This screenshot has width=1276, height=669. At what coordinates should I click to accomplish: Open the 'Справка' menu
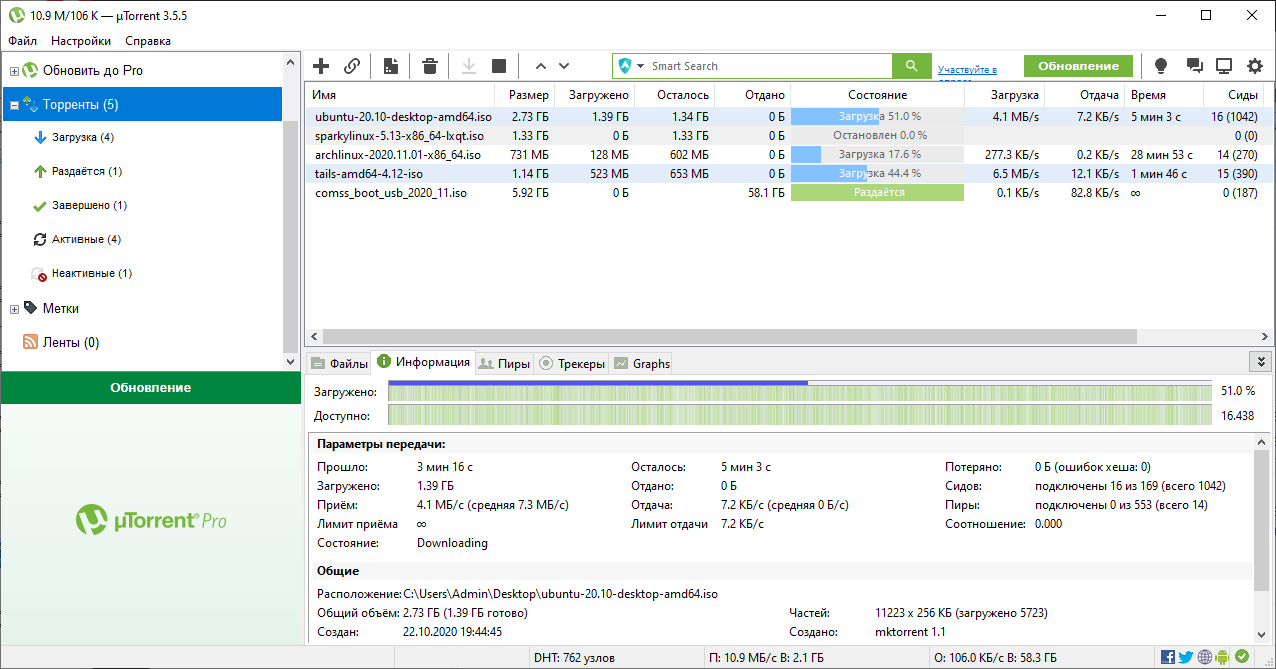(148, 41)
